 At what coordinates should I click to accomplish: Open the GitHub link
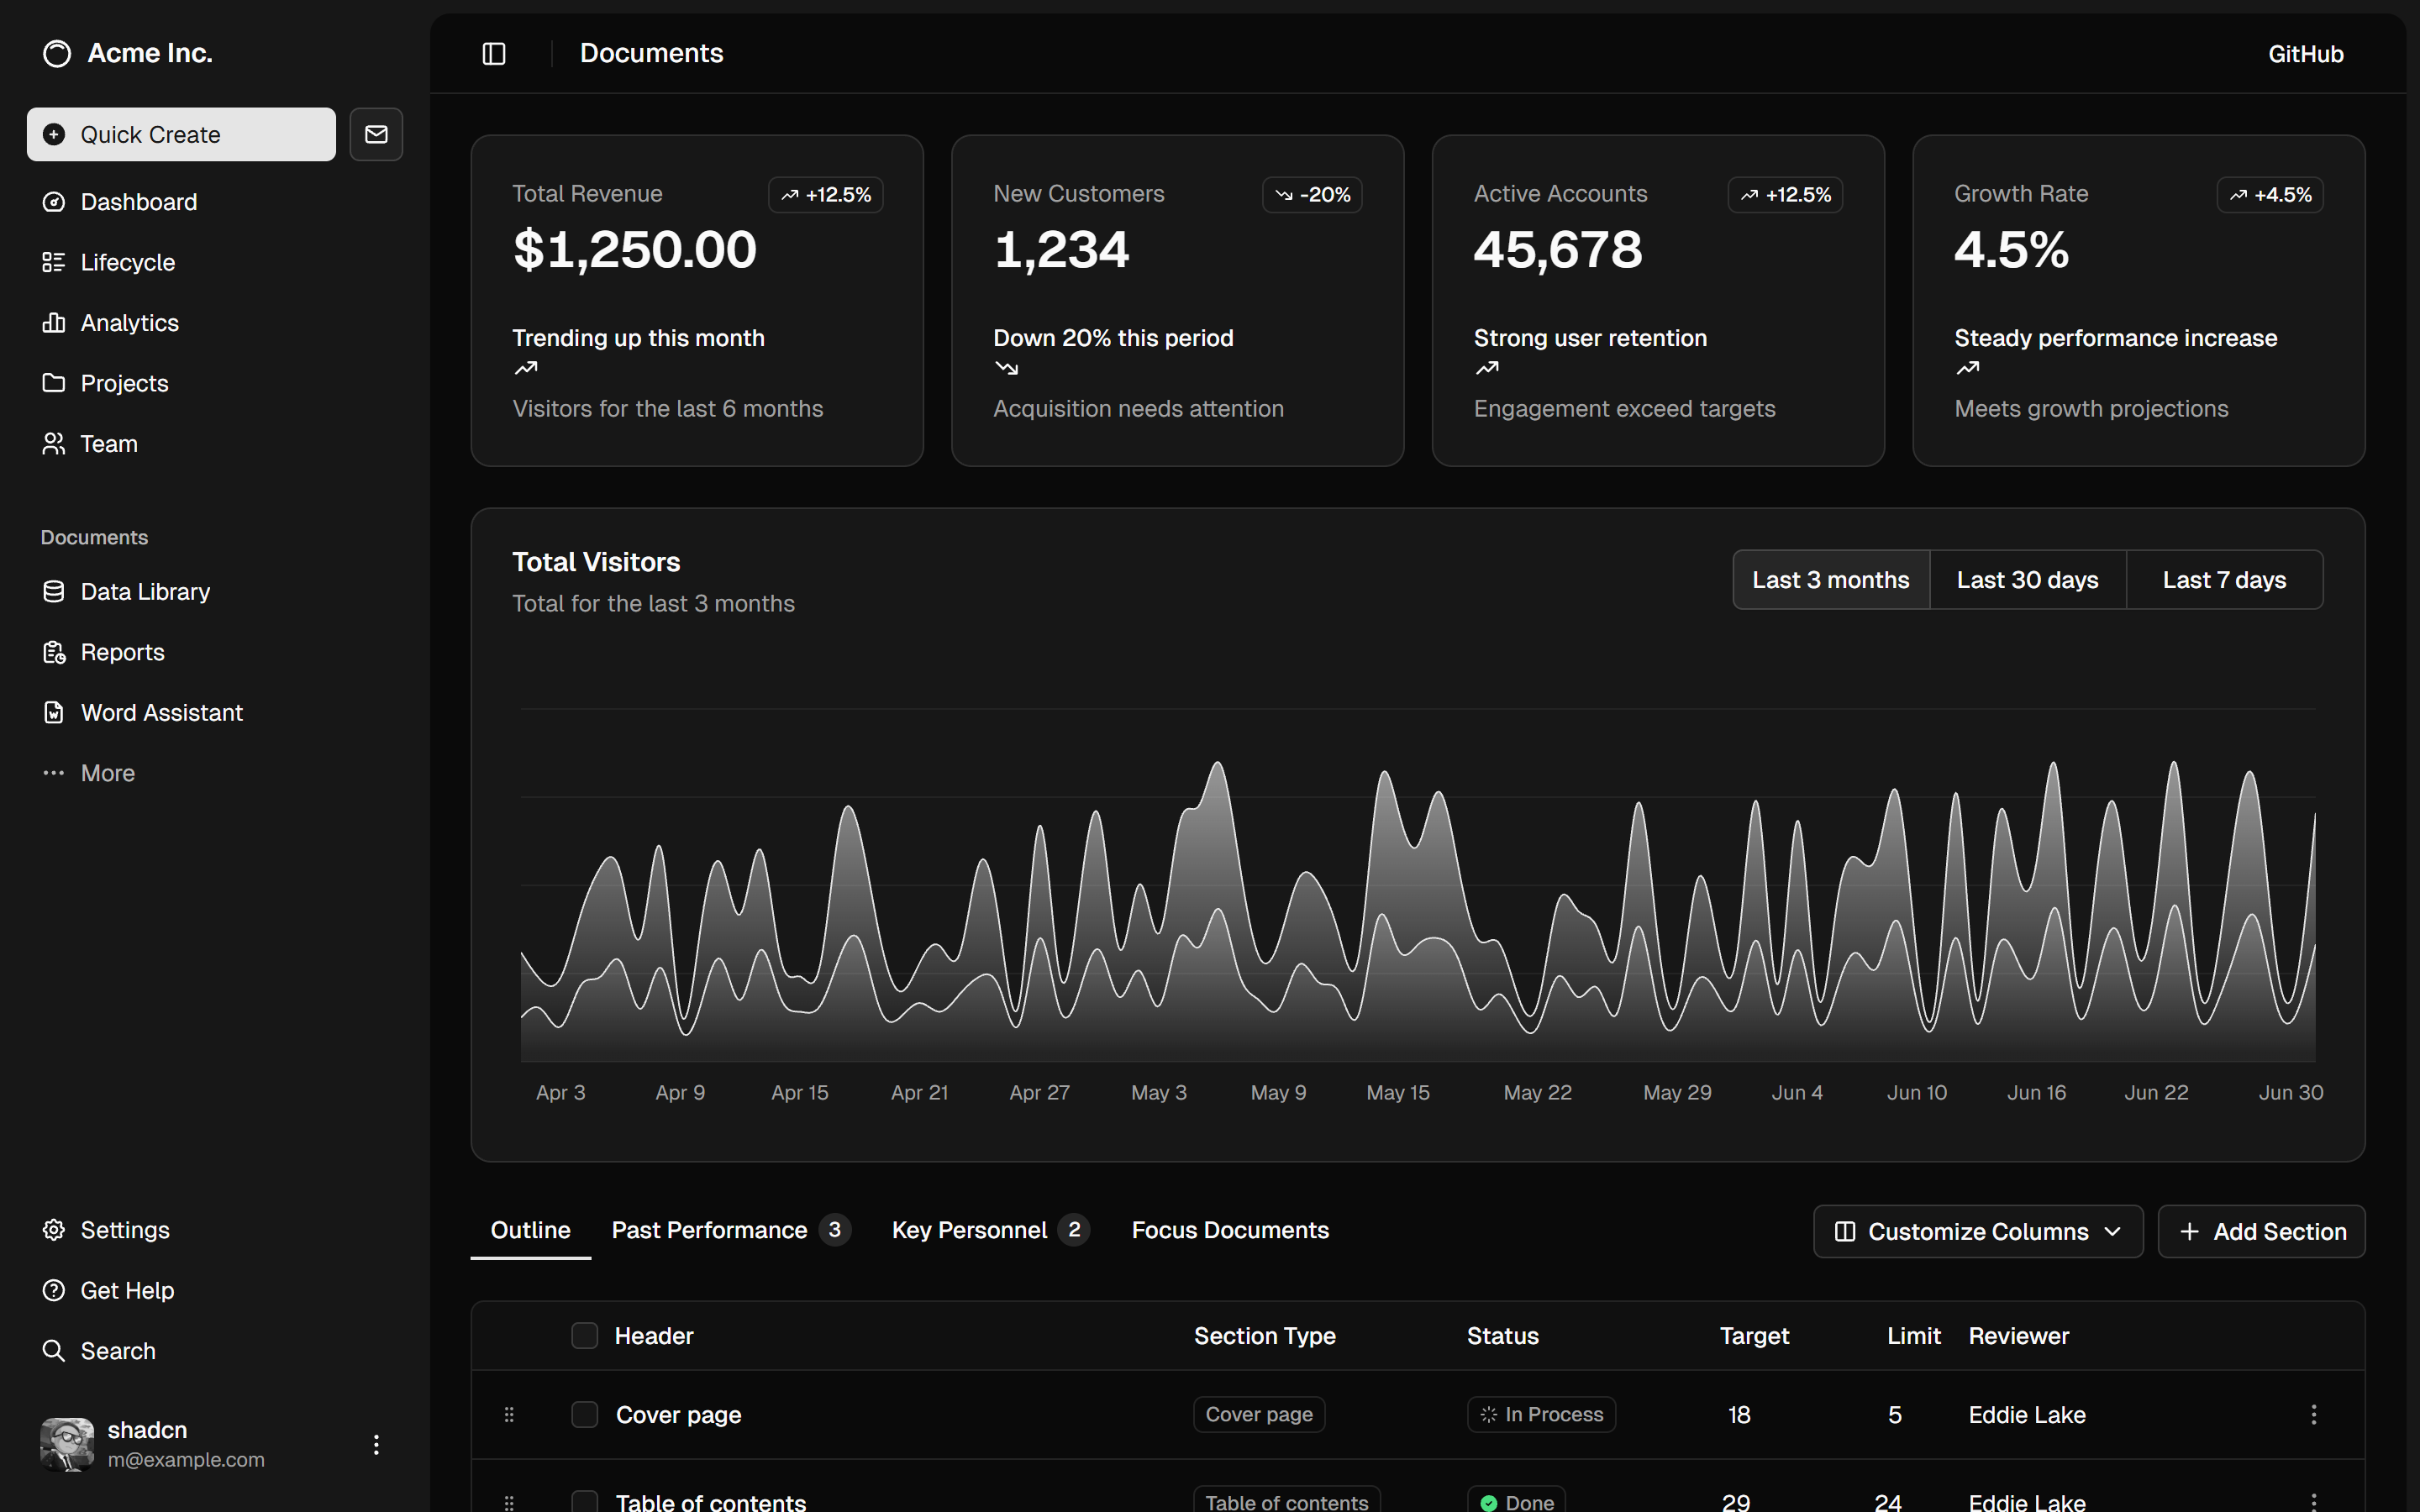tap(2305, 53)
